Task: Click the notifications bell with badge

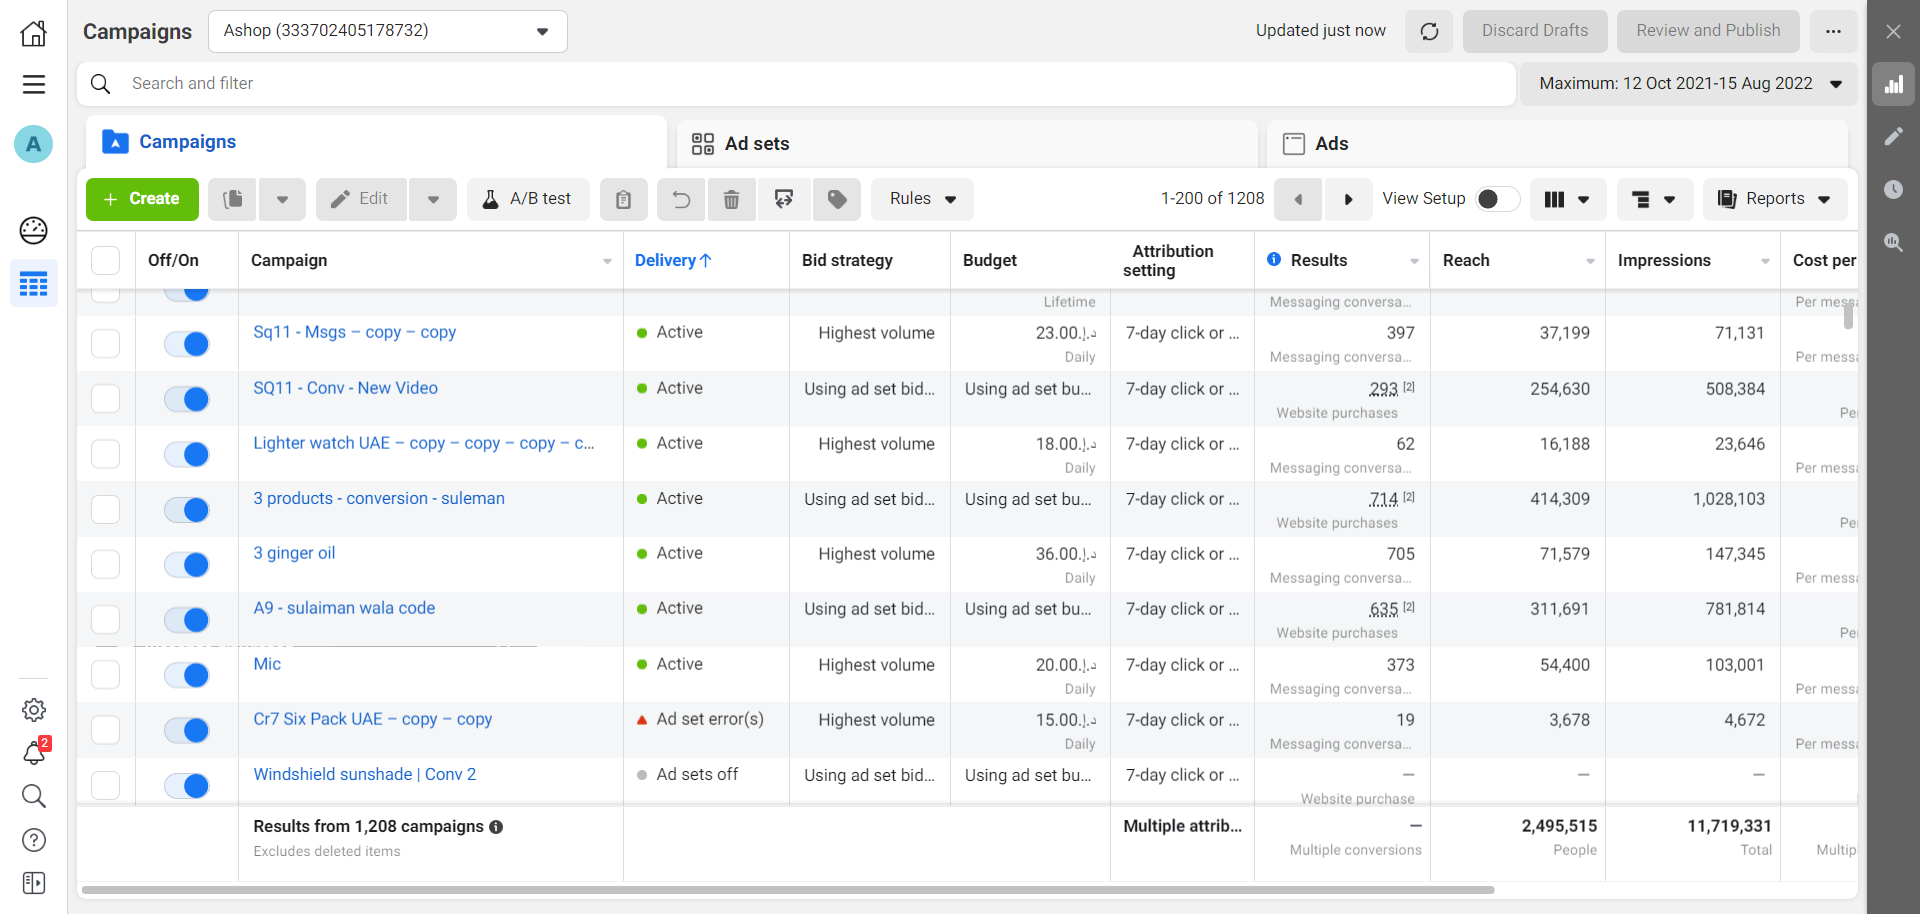Action: (x=33, y=755)
